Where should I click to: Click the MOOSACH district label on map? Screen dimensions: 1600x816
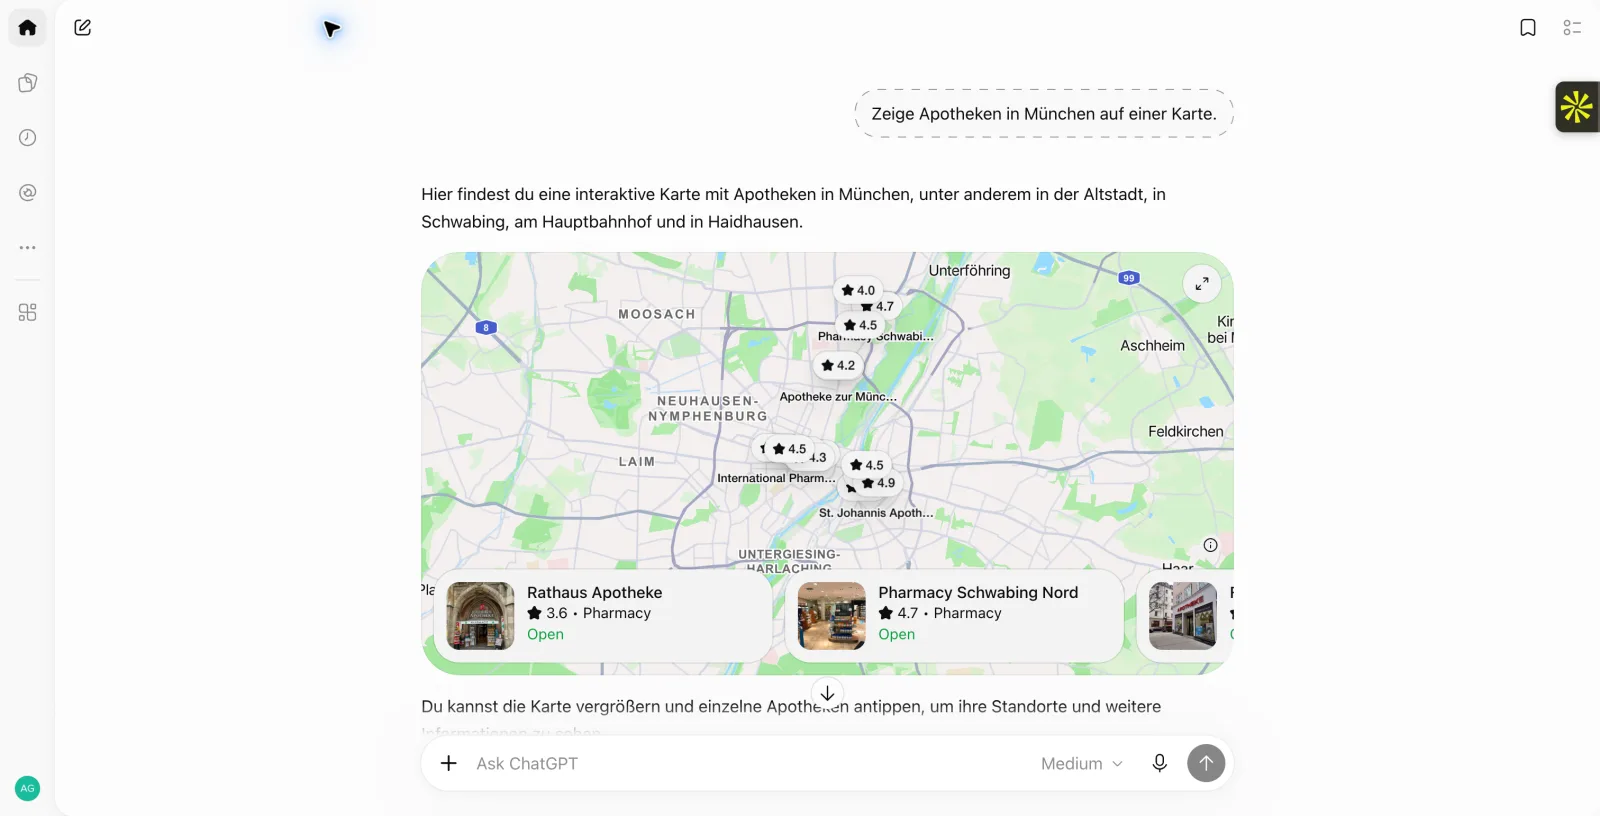click(657, 314)
